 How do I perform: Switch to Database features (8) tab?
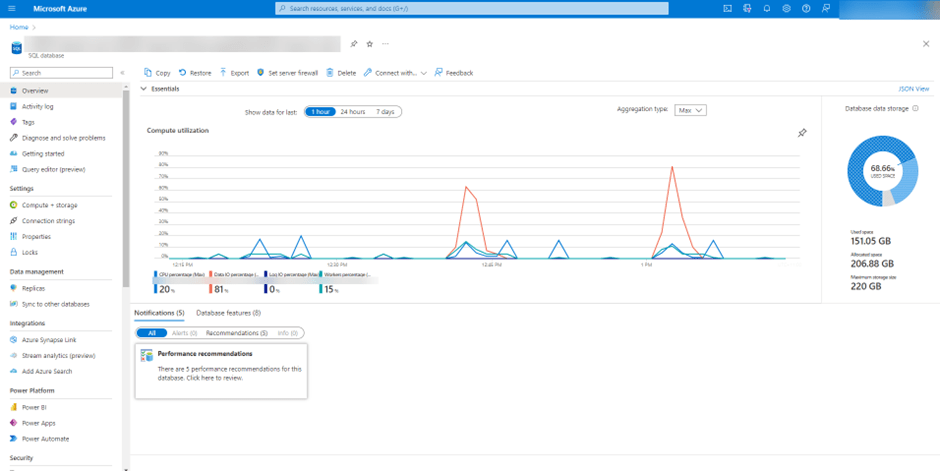click(228, 313)
